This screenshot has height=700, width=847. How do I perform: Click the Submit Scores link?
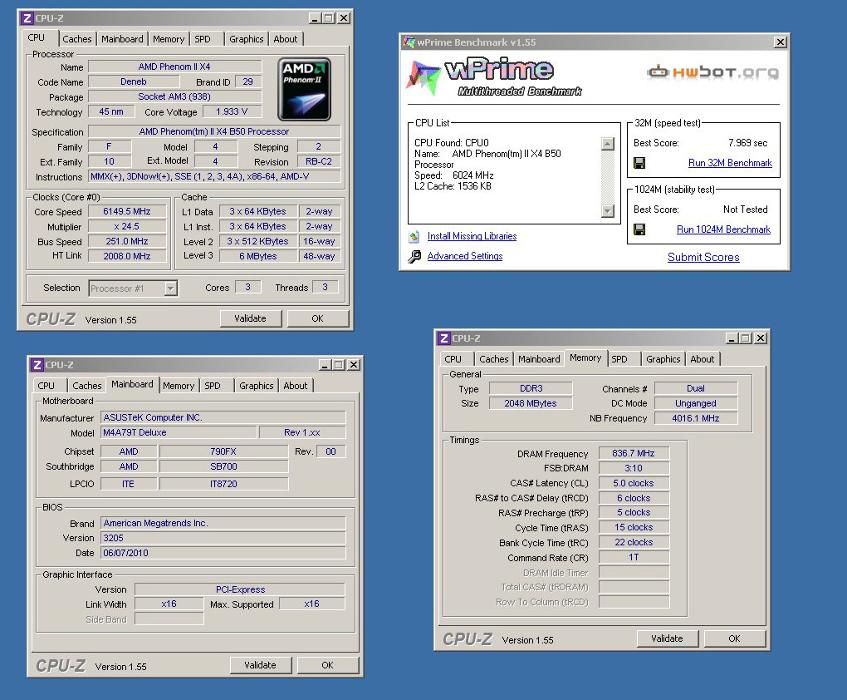[x=703, y=258]
